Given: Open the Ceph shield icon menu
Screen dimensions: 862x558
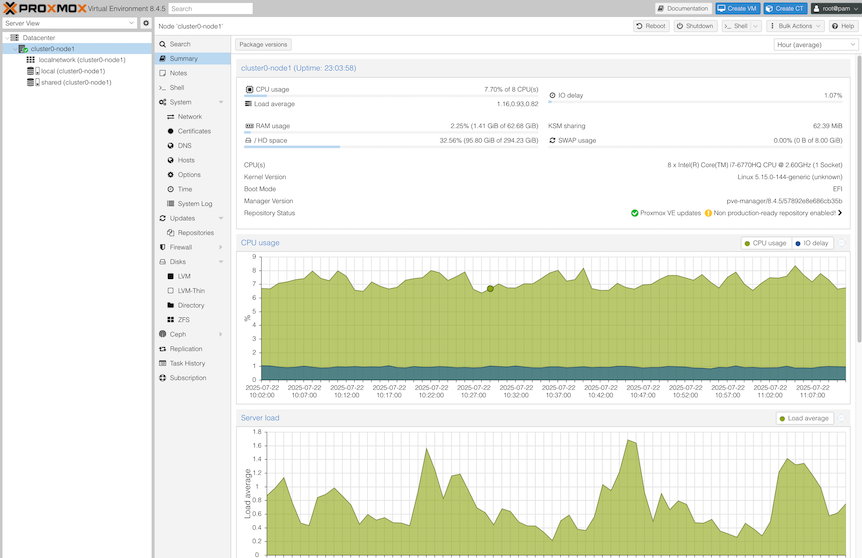Looking at the screenshot, I should tap(178, 334).
